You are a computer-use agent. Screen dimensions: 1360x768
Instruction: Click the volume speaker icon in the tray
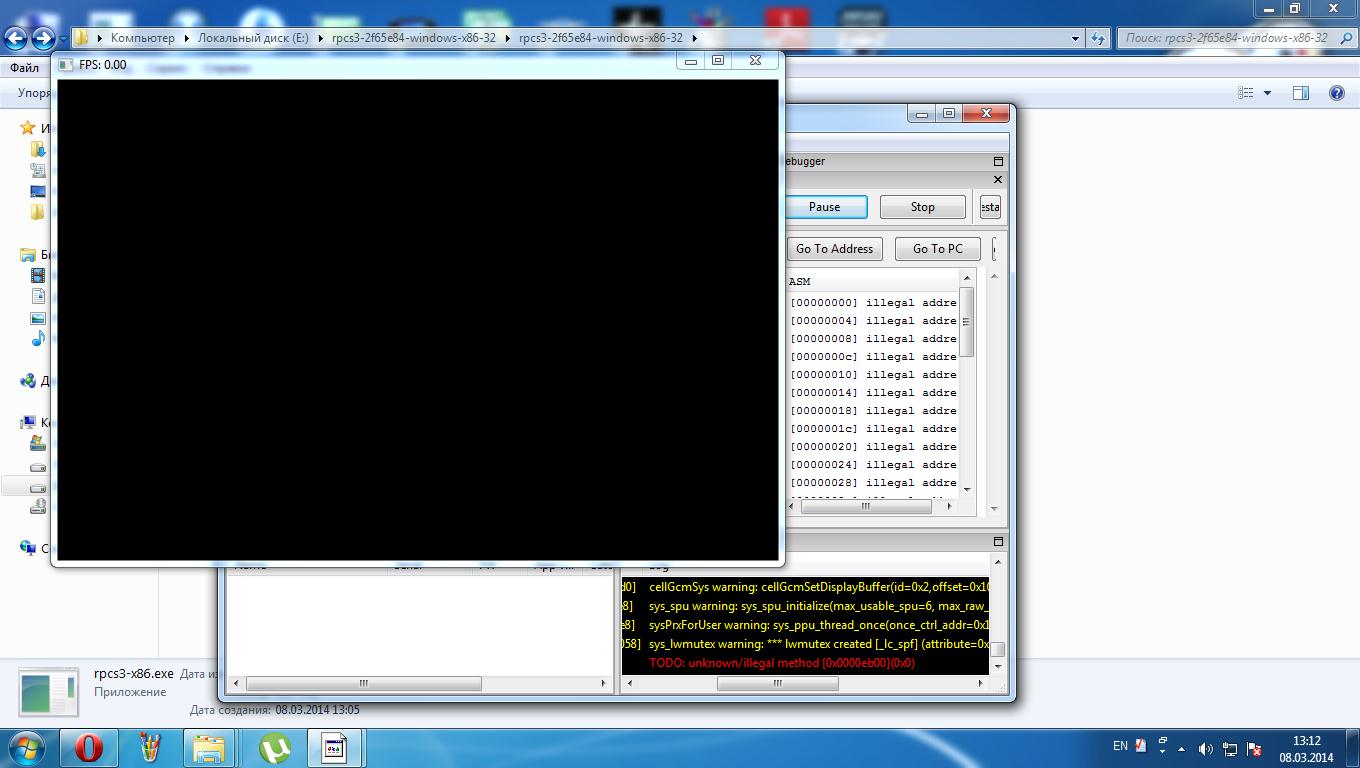point(1205,748)
